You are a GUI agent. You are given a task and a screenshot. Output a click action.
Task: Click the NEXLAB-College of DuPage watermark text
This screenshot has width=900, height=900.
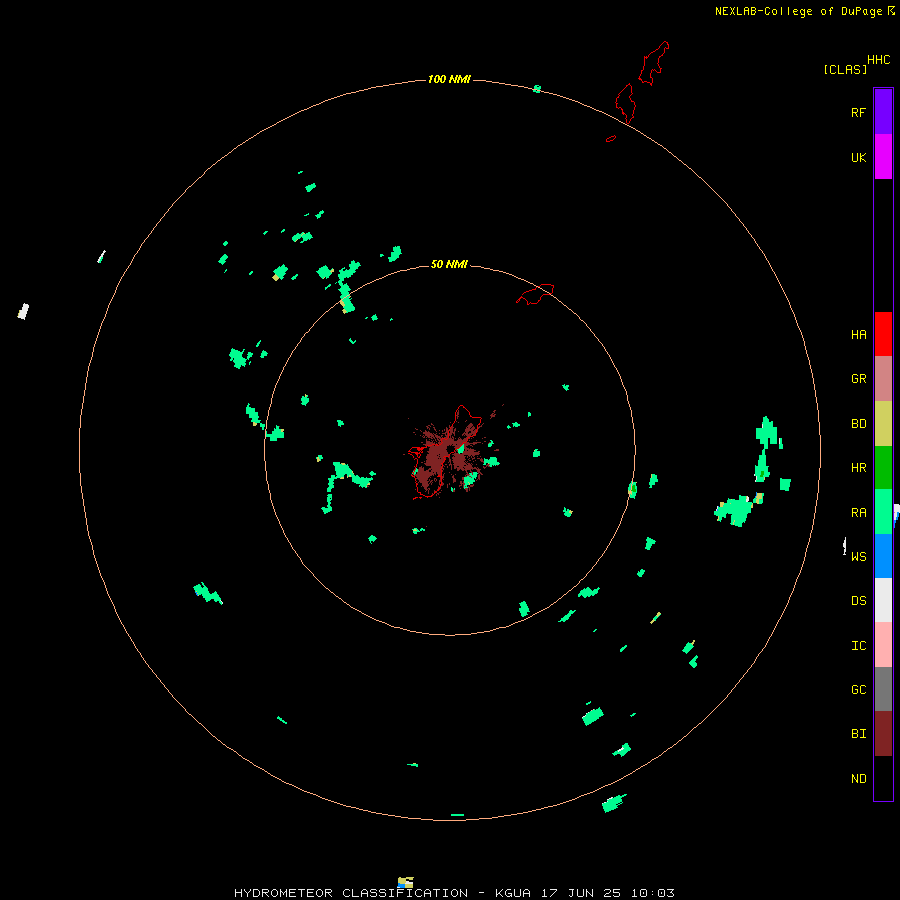(x=798, y=11)
